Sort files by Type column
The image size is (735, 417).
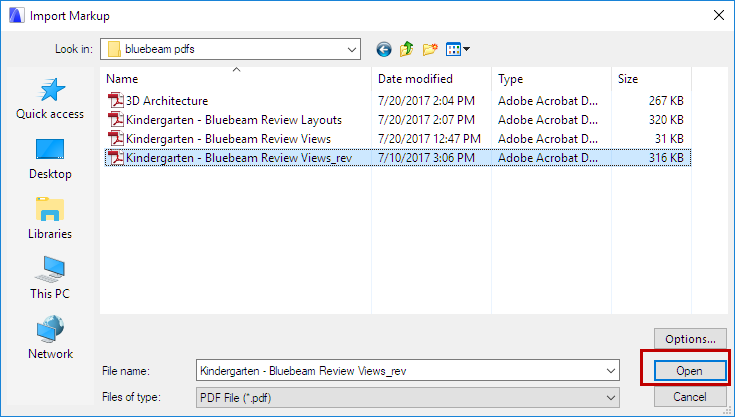tap(551, 79)
